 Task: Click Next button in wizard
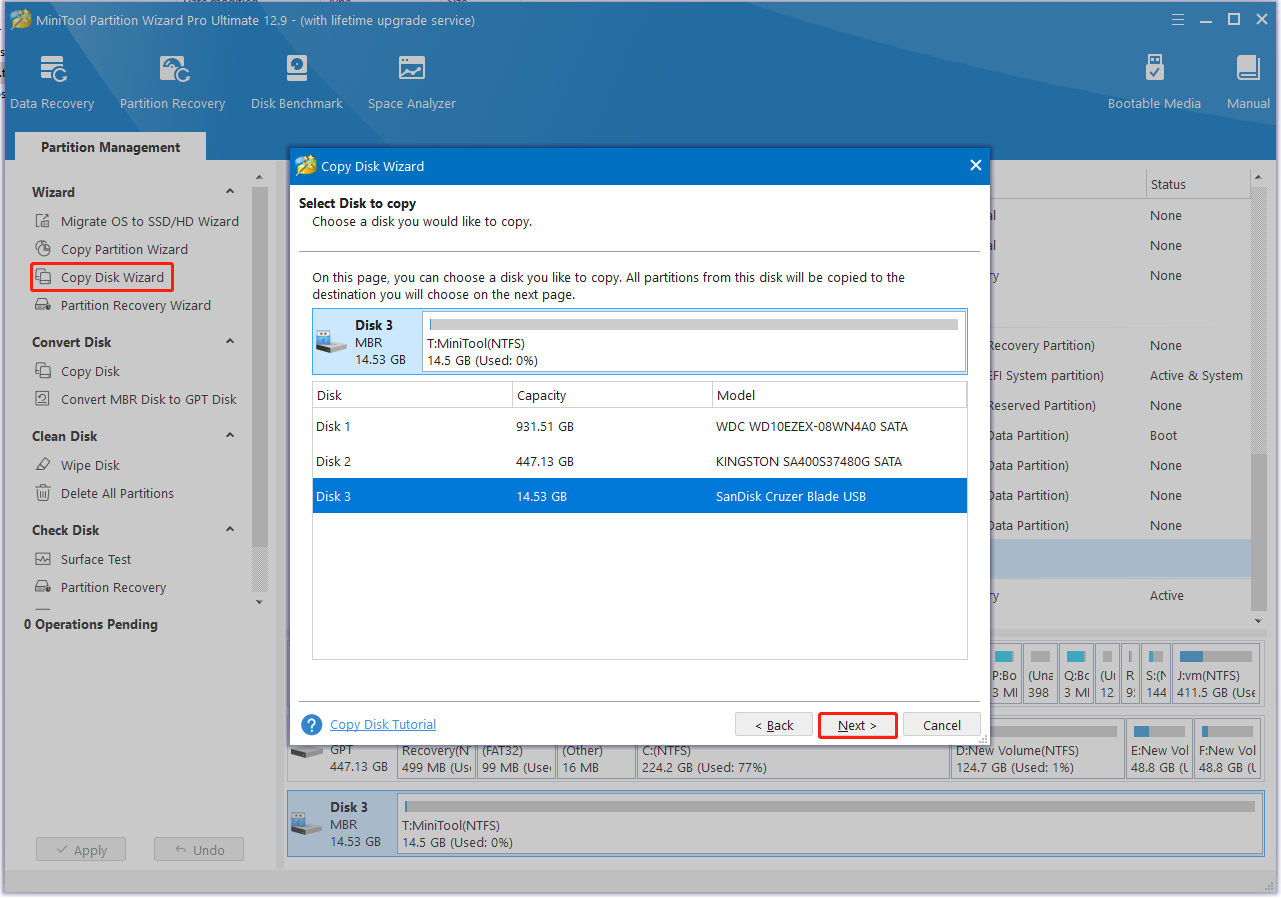point(857,725)
